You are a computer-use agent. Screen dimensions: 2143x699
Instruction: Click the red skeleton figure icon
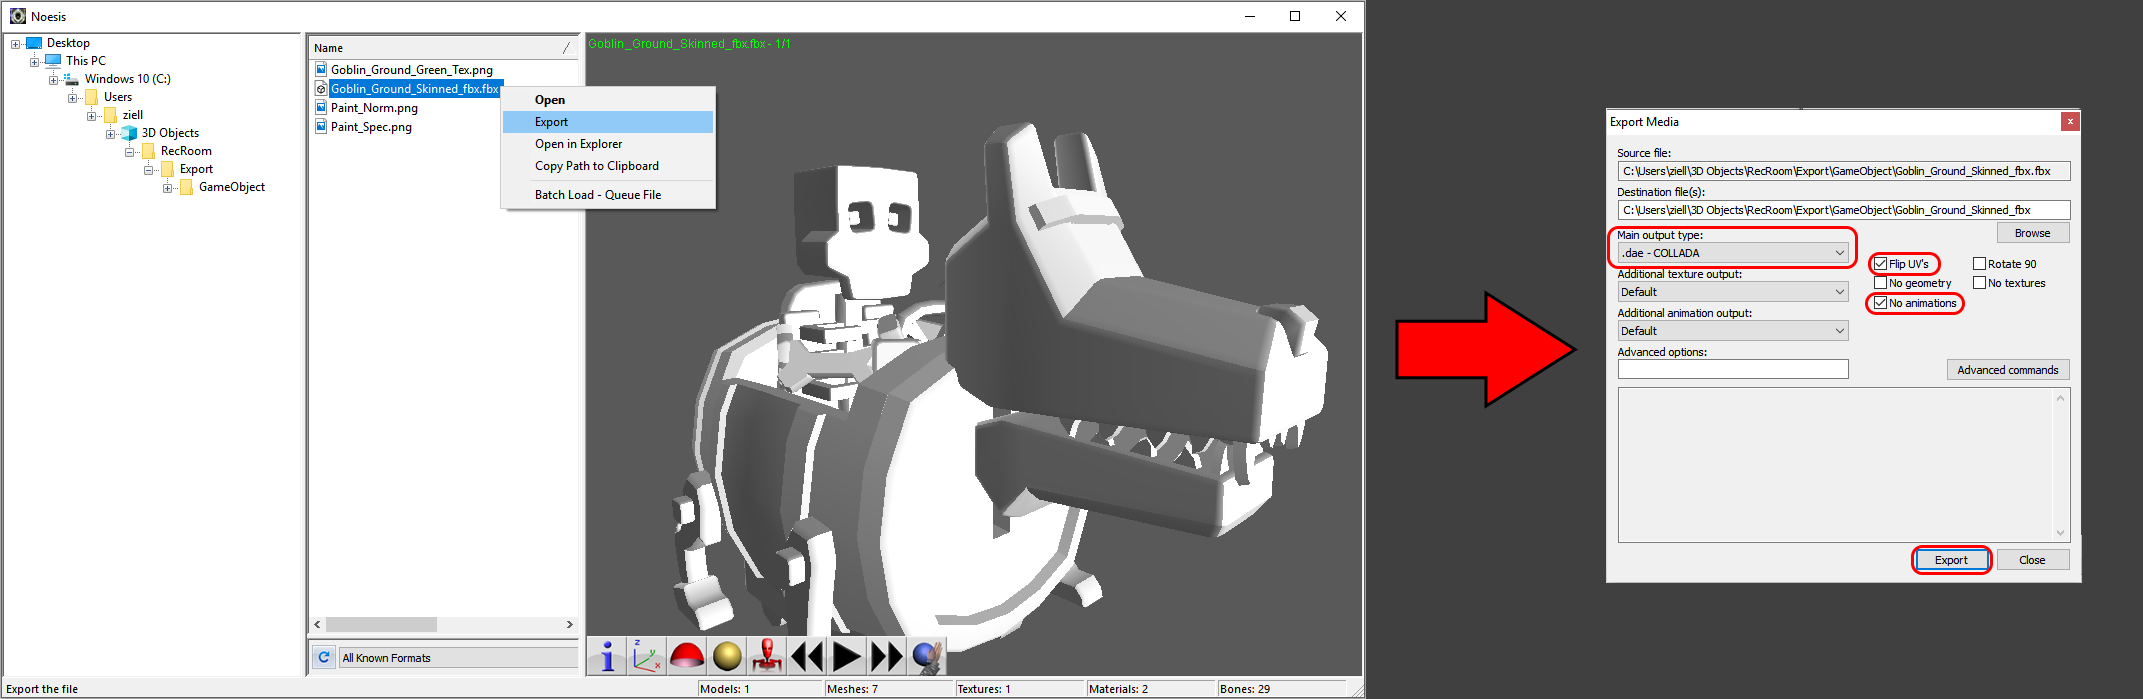tap(767, 657)
